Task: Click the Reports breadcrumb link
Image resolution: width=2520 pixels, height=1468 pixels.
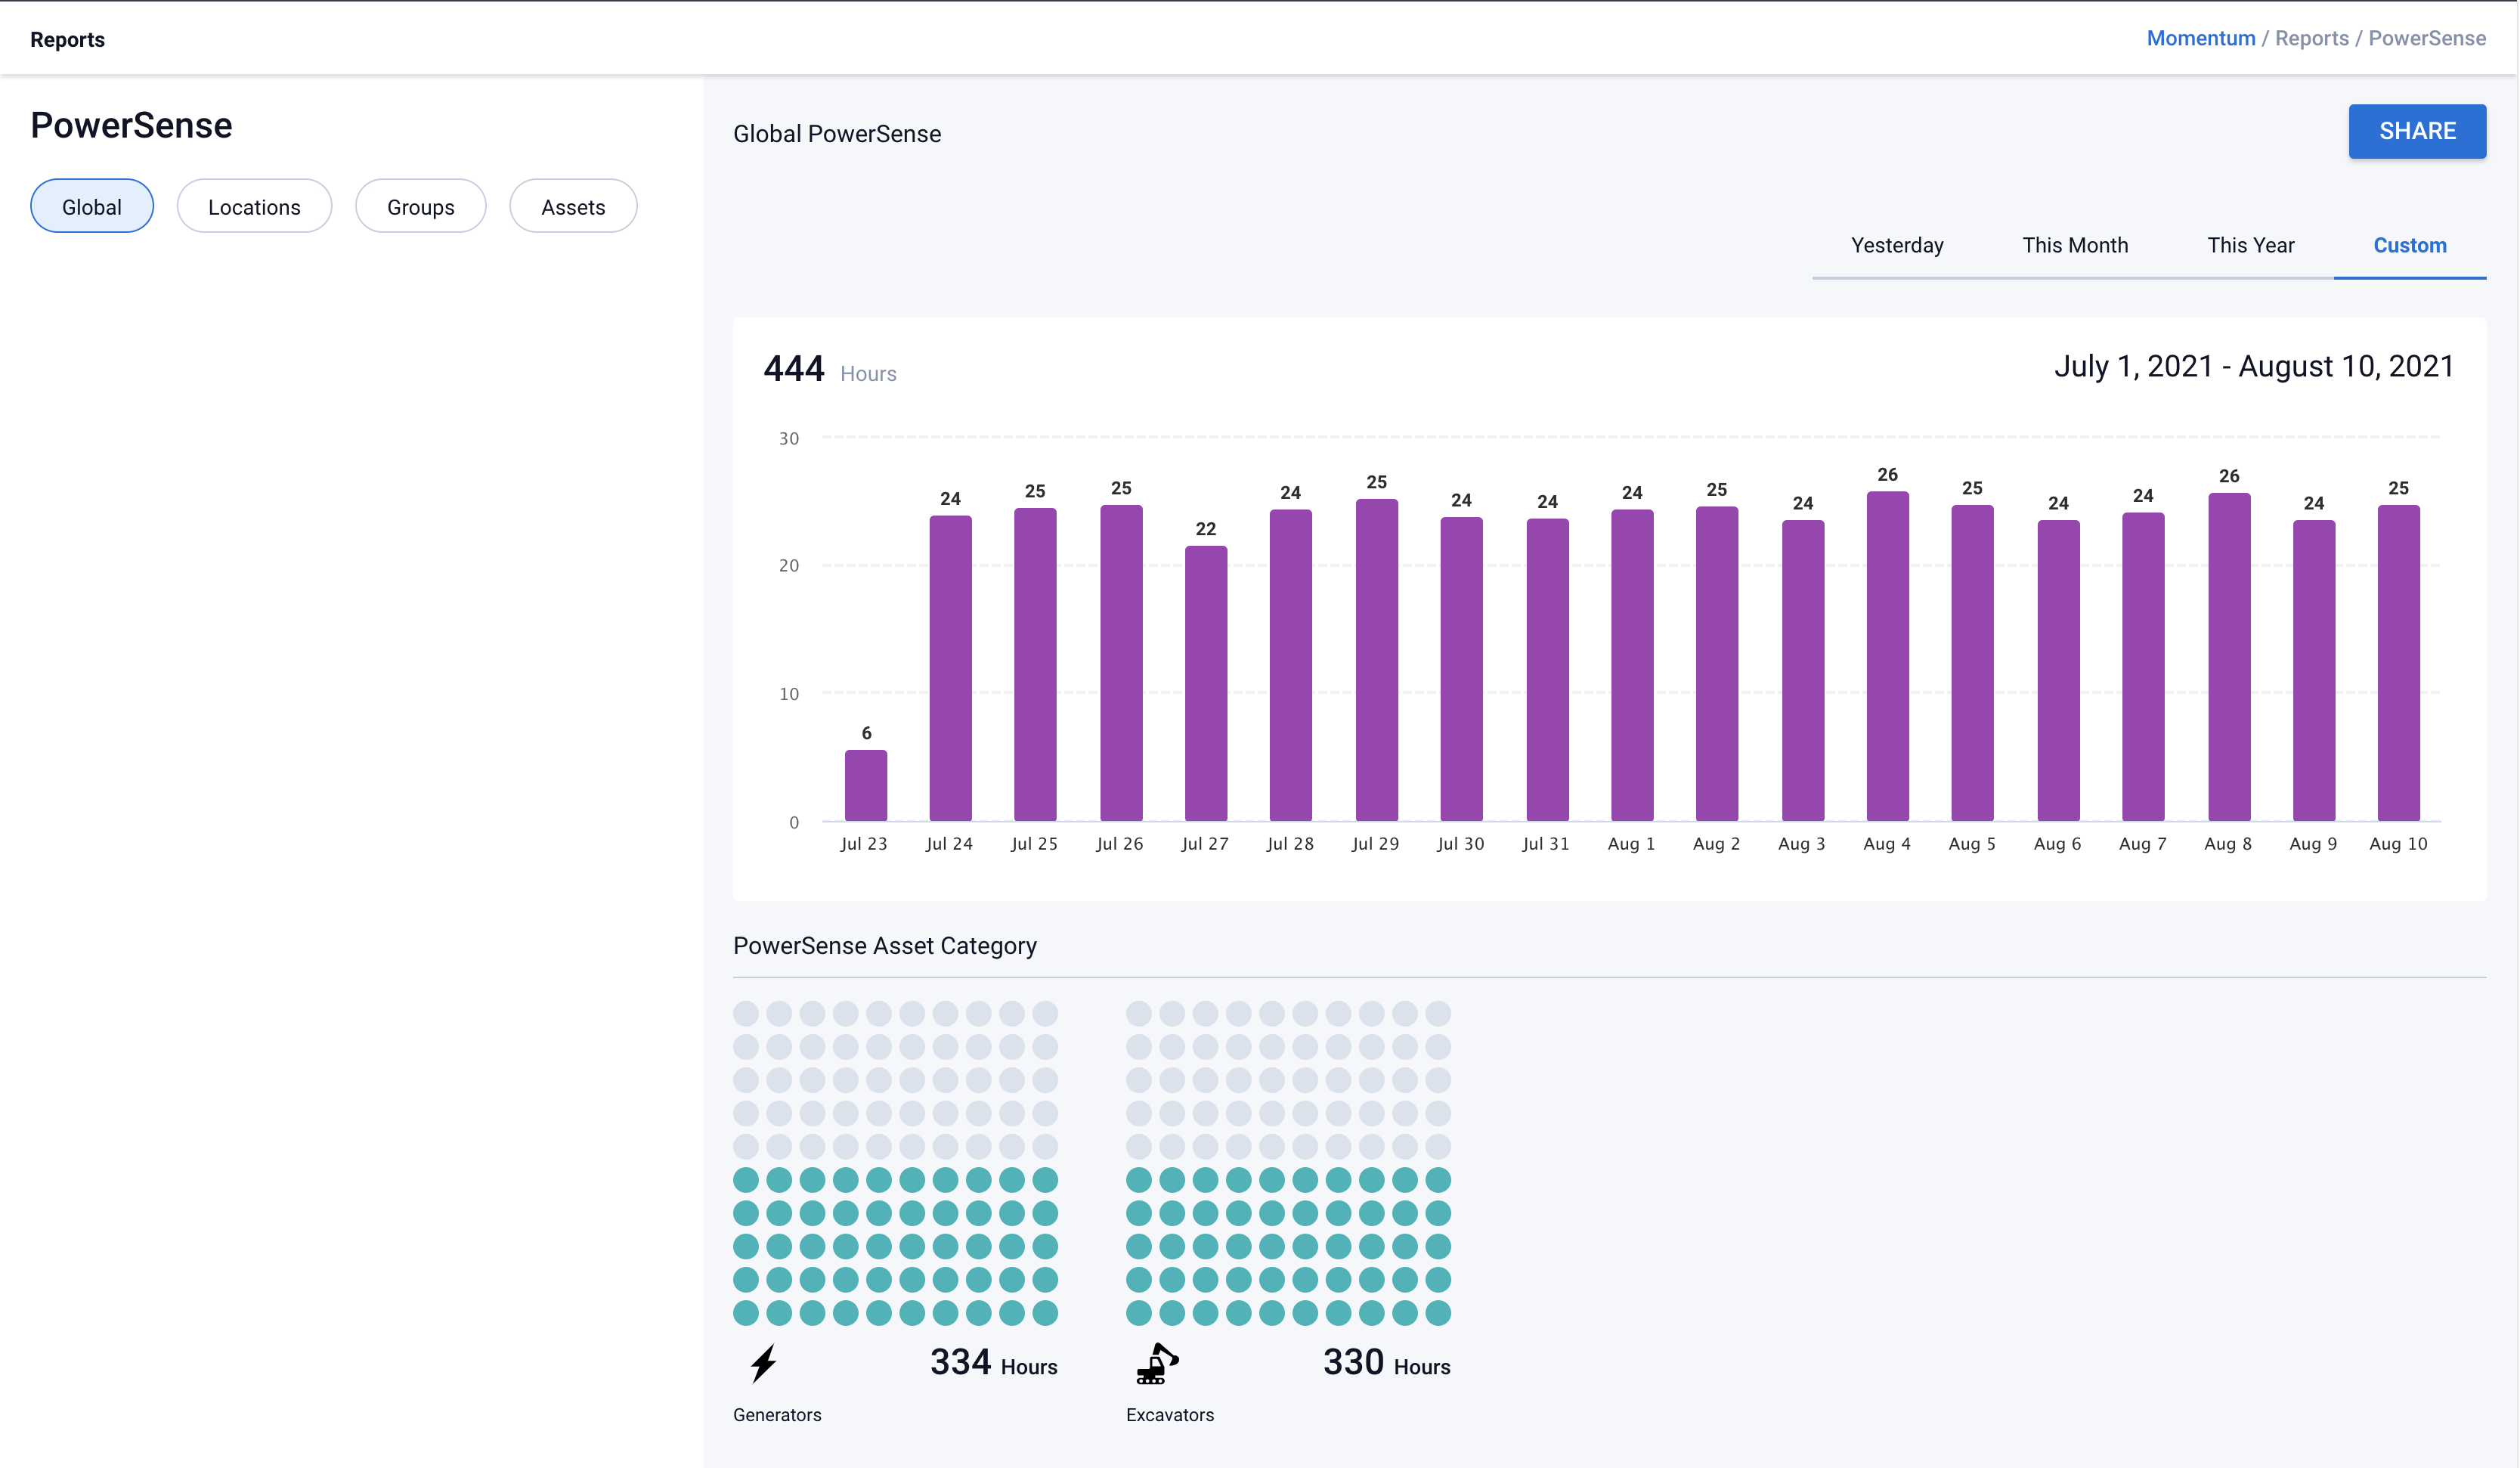Action: tap(2311, 38)
